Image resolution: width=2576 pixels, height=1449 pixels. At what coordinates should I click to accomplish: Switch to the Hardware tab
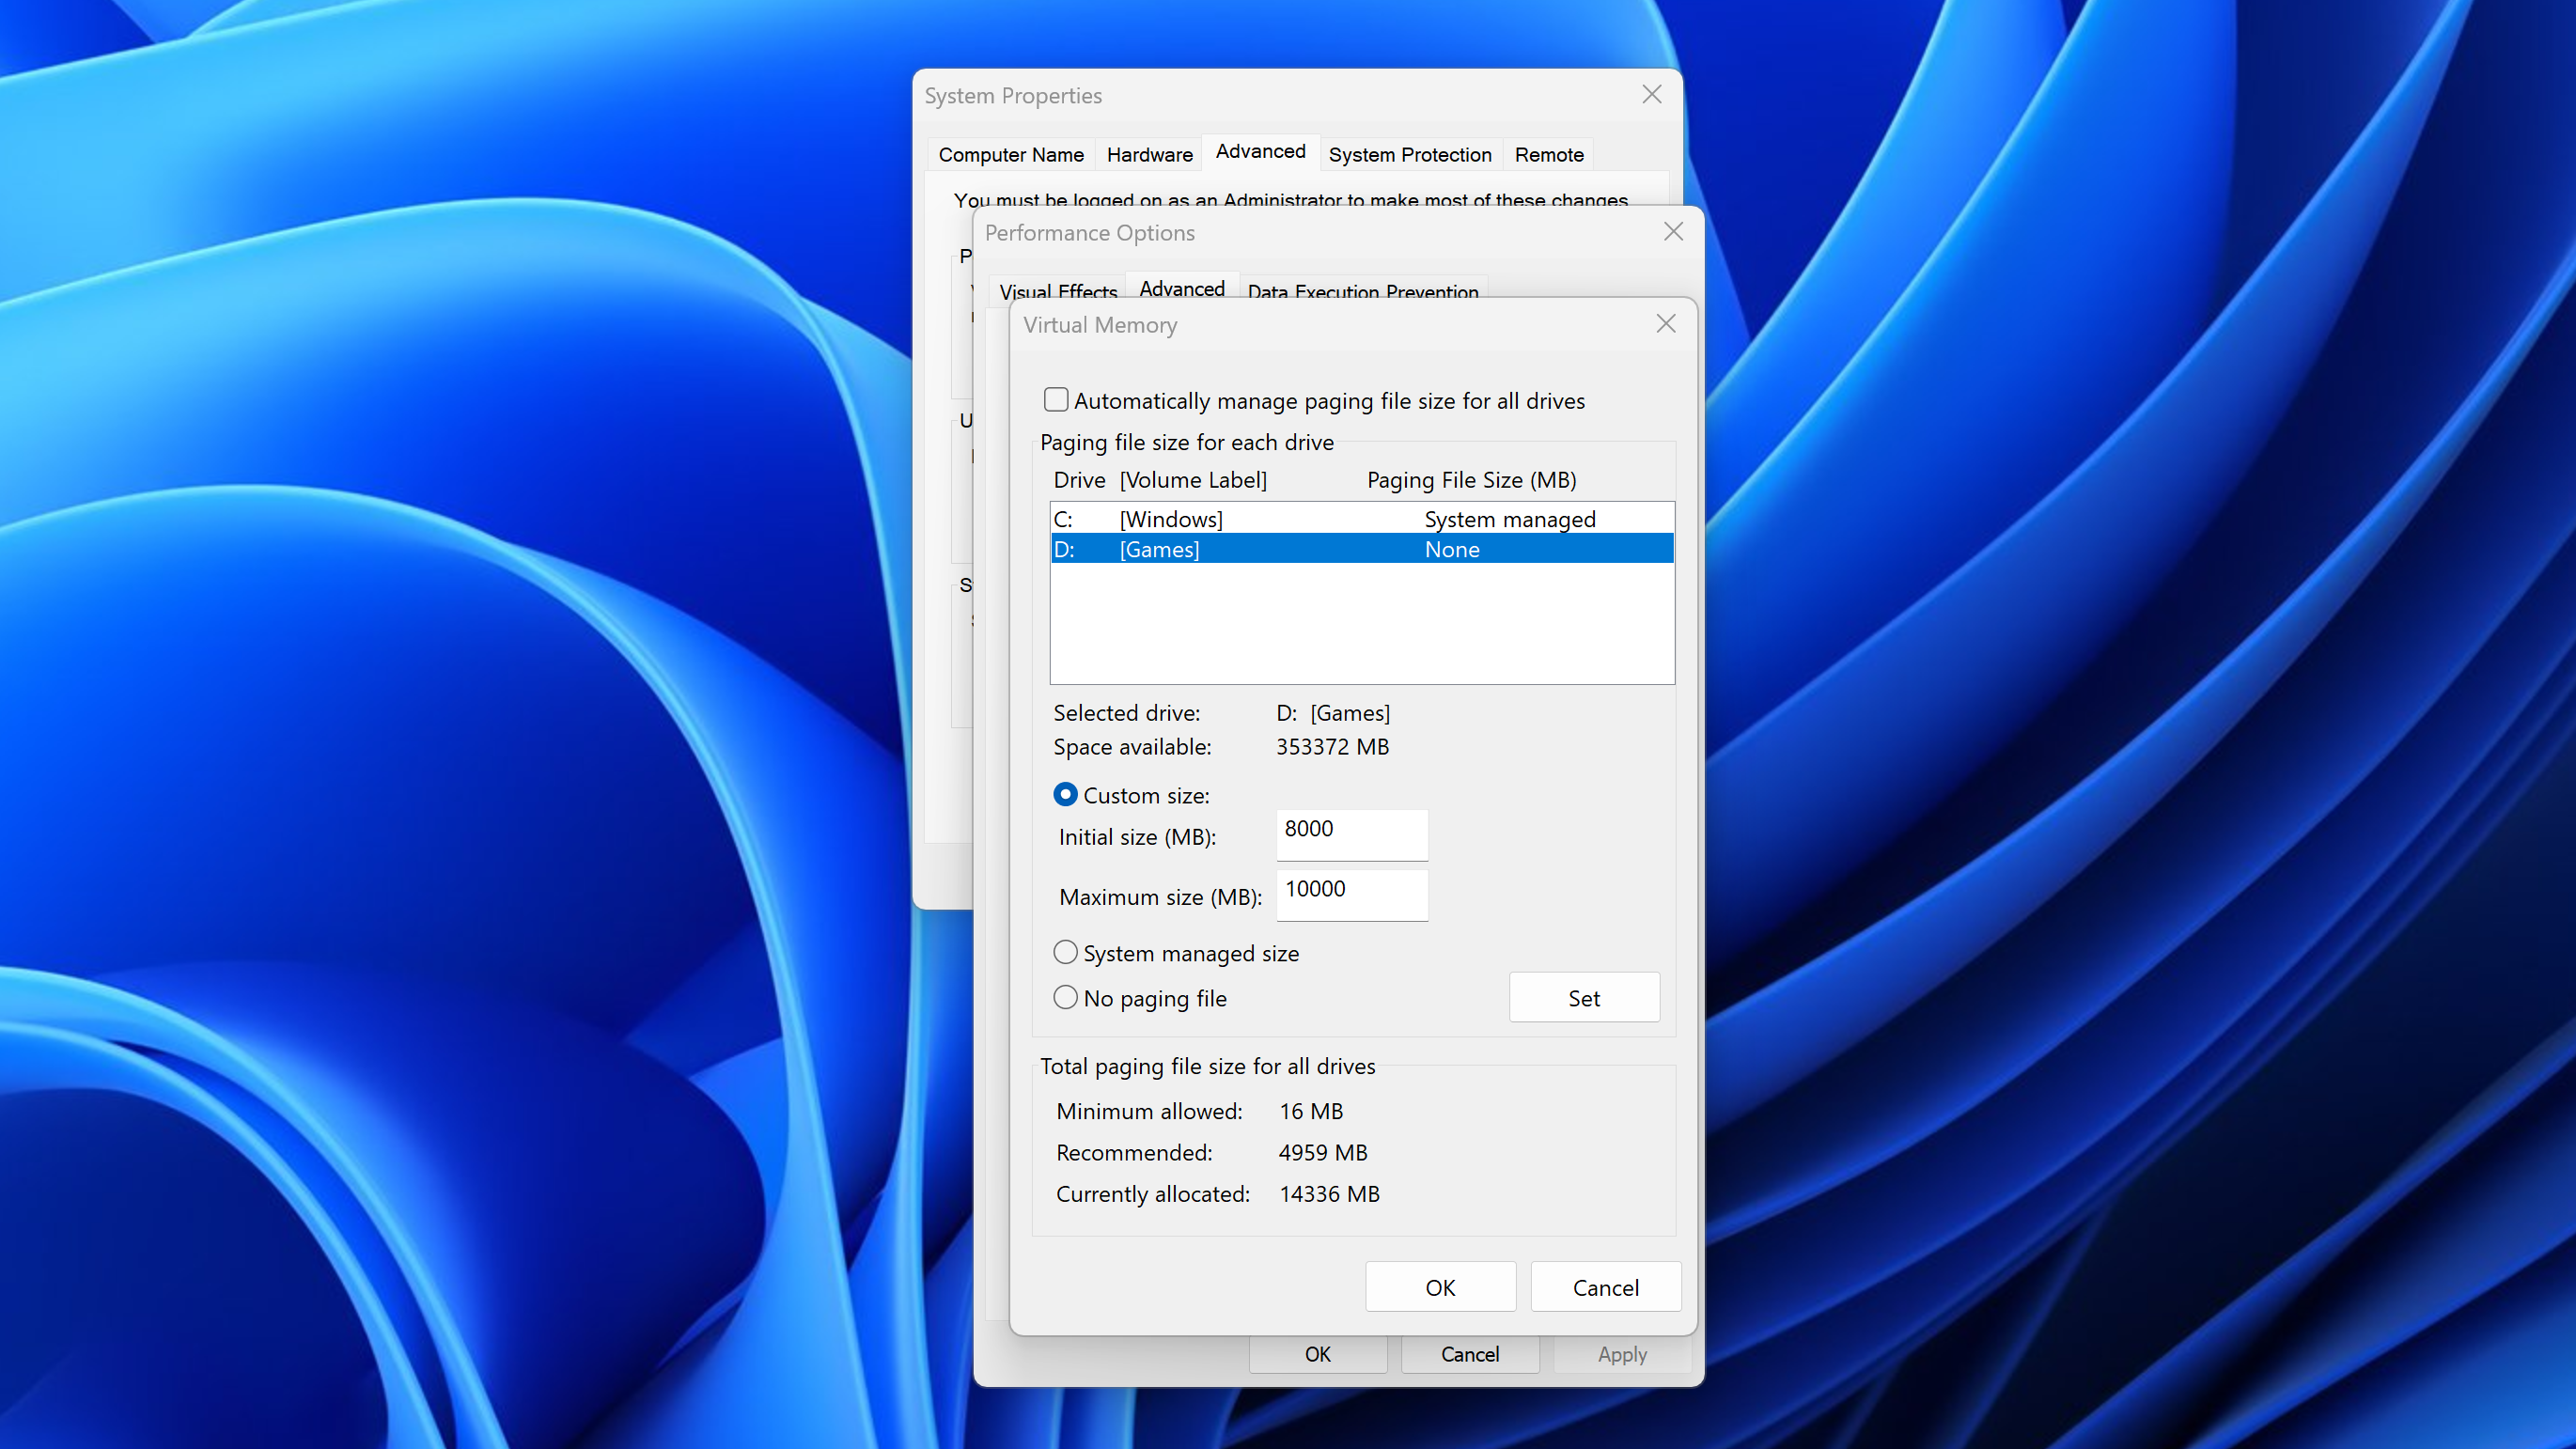(1148, 154)
